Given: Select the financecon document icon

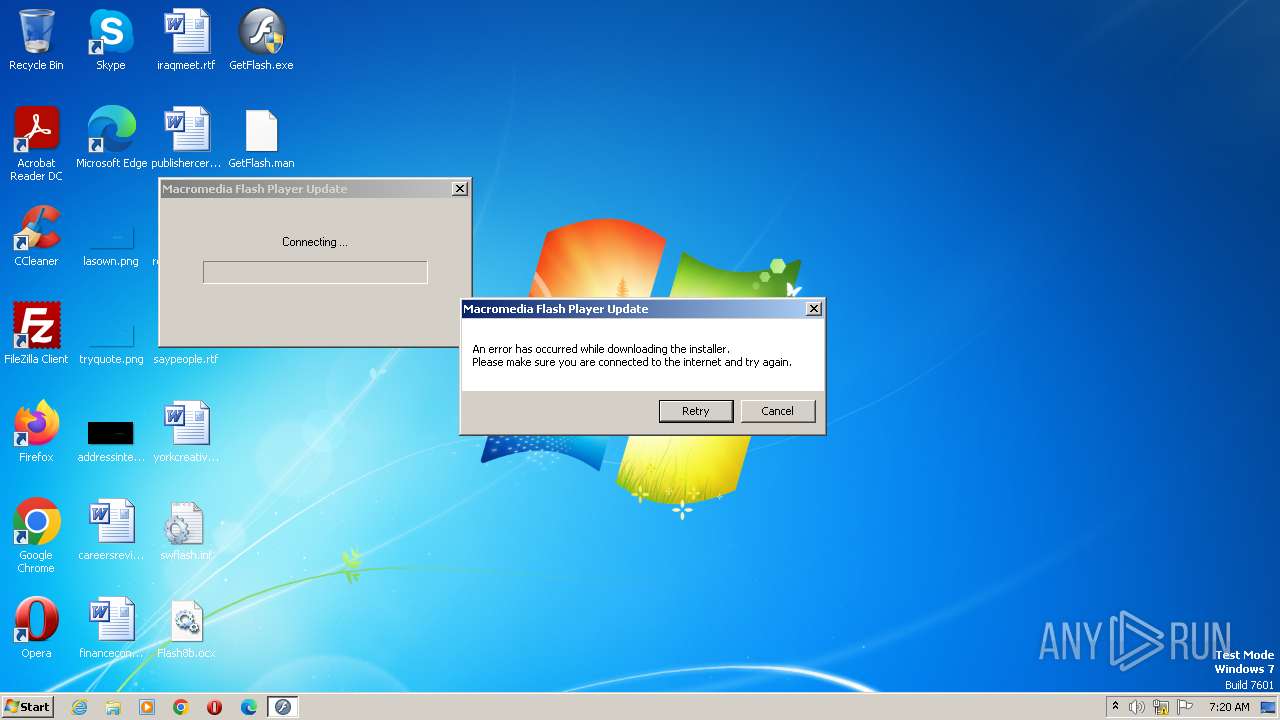Looking at the screenshot, I should click(x=111, y=628).
